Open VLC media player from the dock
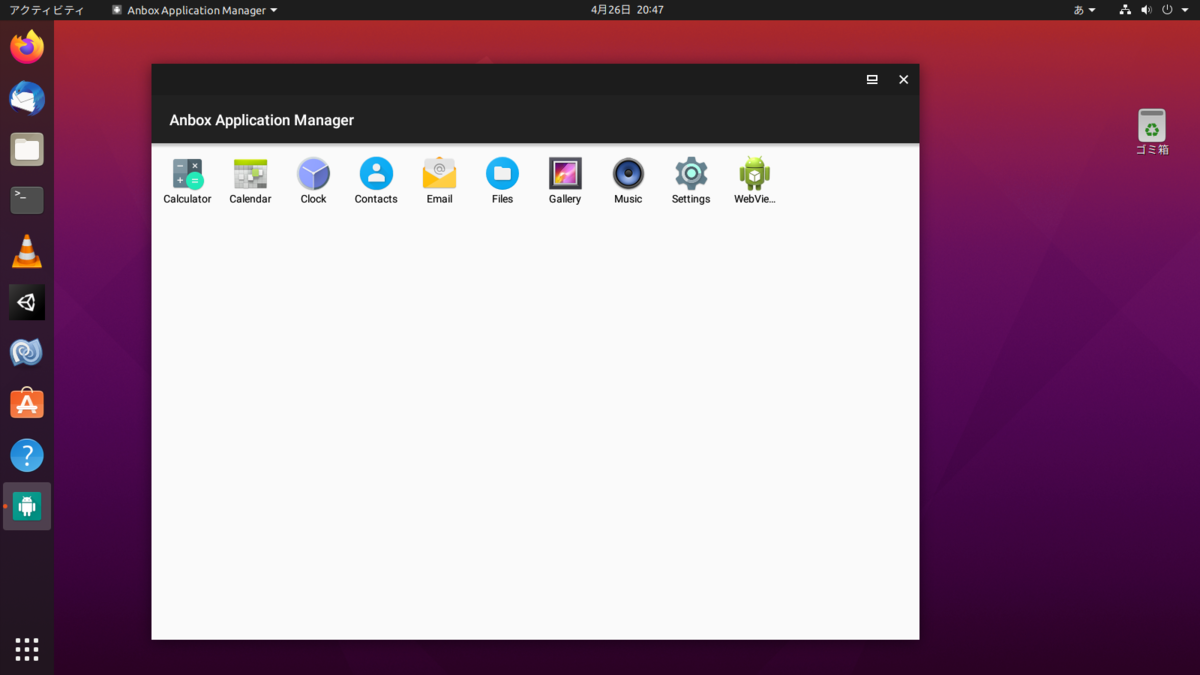 [x=27, y=251]
